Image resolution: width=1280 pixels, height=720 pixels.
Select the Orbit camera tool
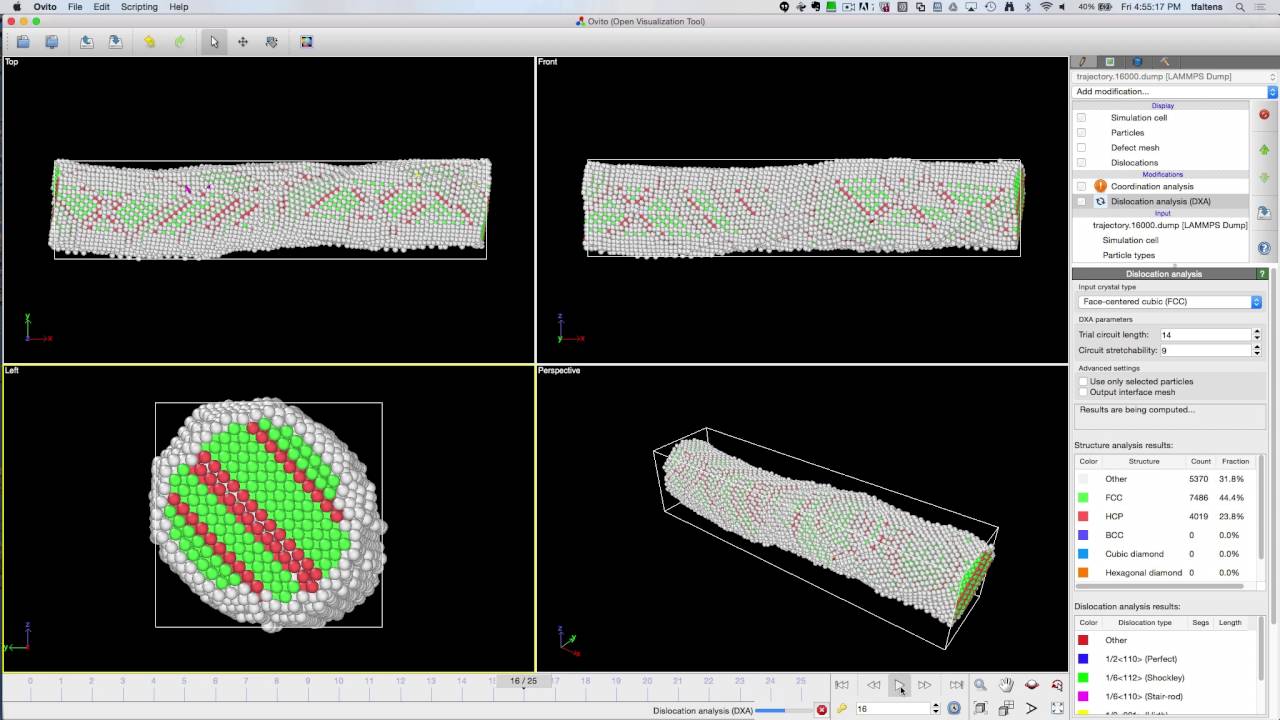pos(1032,685)
